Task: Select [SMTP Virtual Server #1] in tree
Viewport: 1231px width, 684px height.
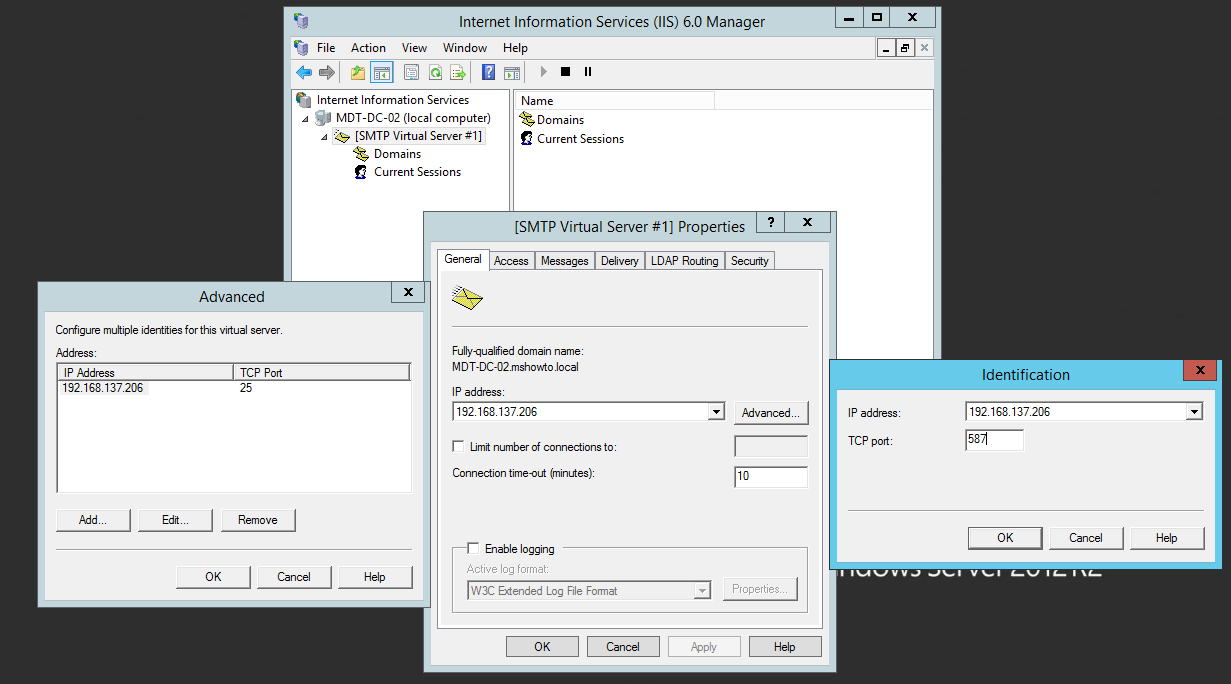Action: pos(418,136)
